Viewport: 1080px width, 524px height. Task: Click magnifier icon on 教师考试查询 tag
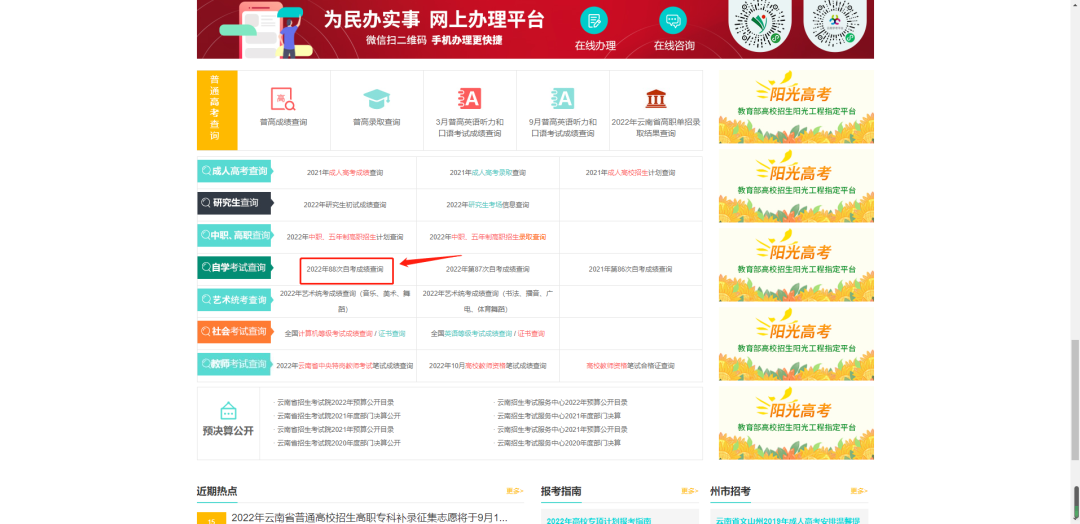(206, 364)
